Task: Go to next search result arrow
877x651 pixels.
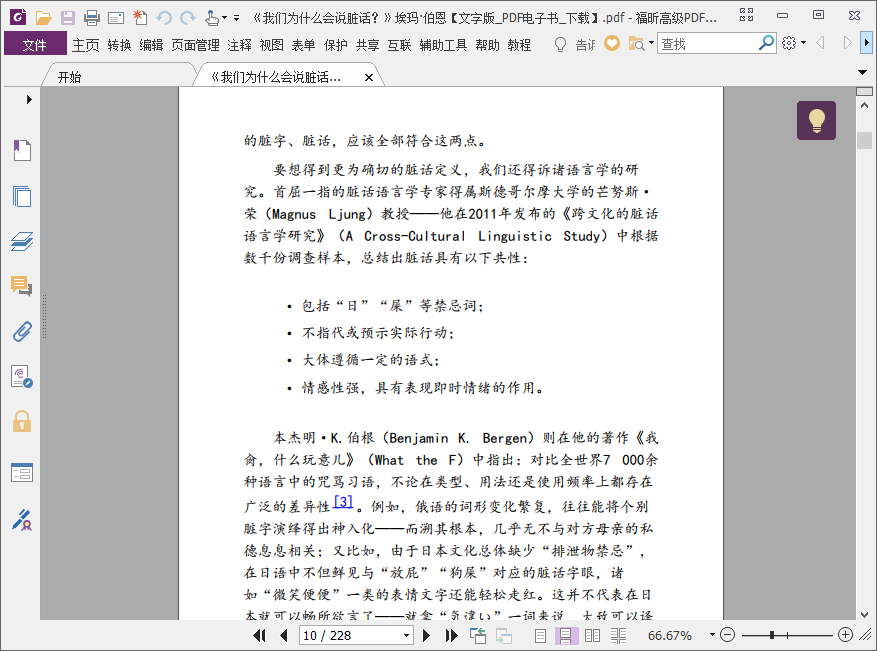Action: [847, 43]
